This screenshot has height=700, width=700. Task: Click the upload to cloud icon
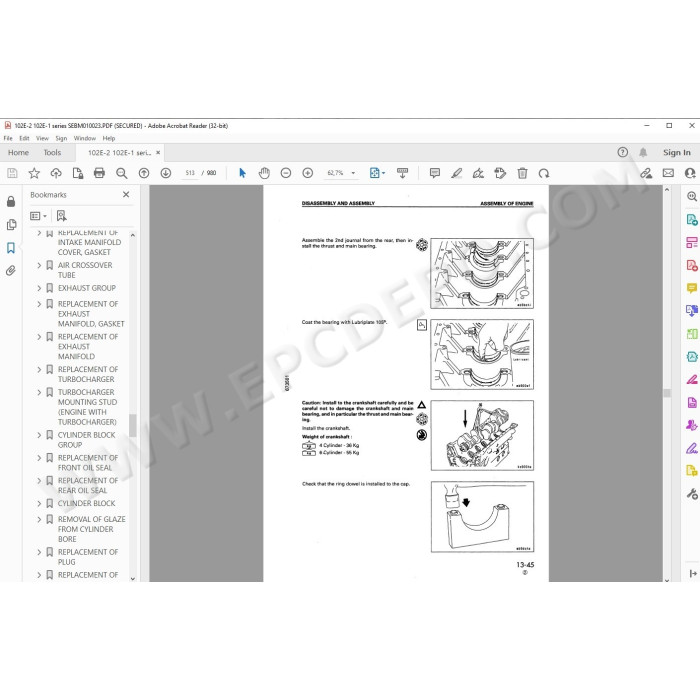pyautogui.click(x=56, y=173)
